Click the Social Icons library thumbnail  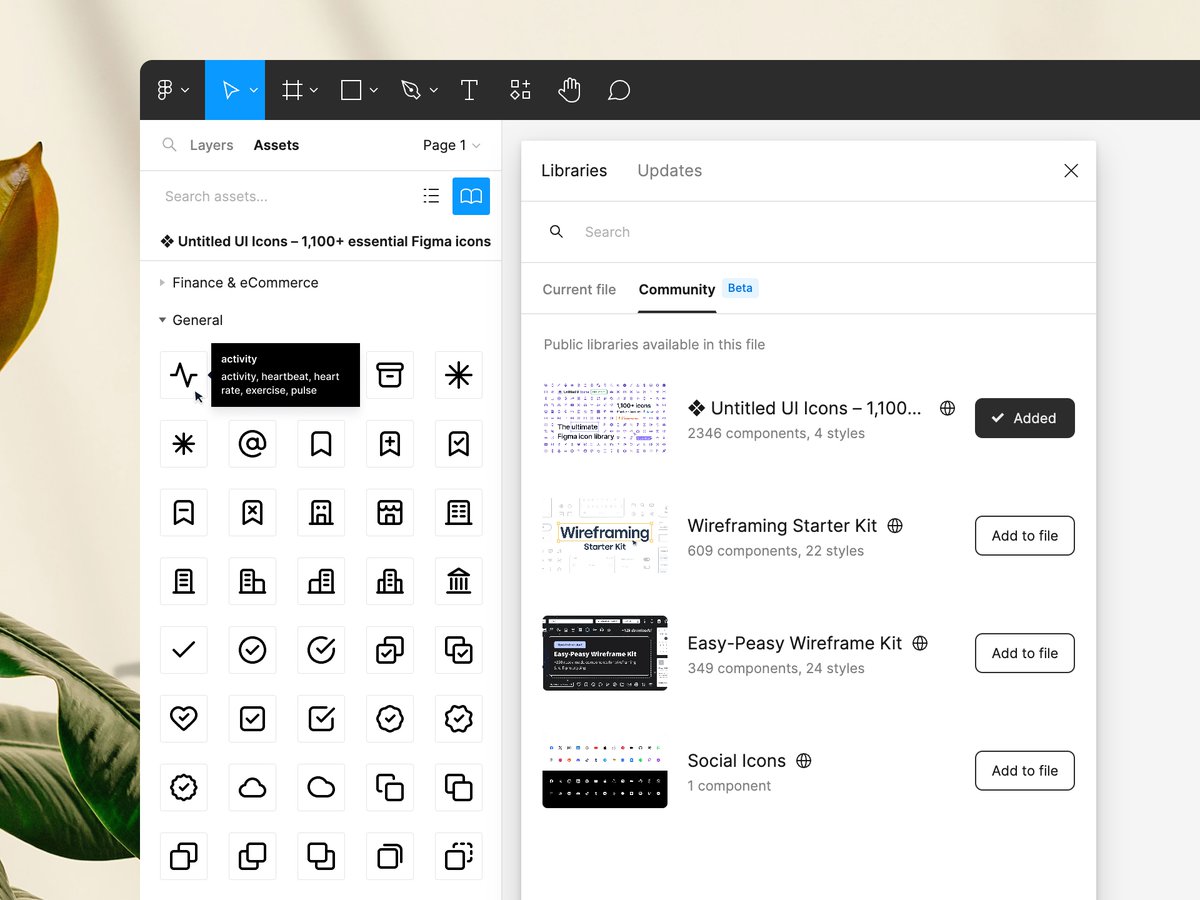tap(604, 770)
